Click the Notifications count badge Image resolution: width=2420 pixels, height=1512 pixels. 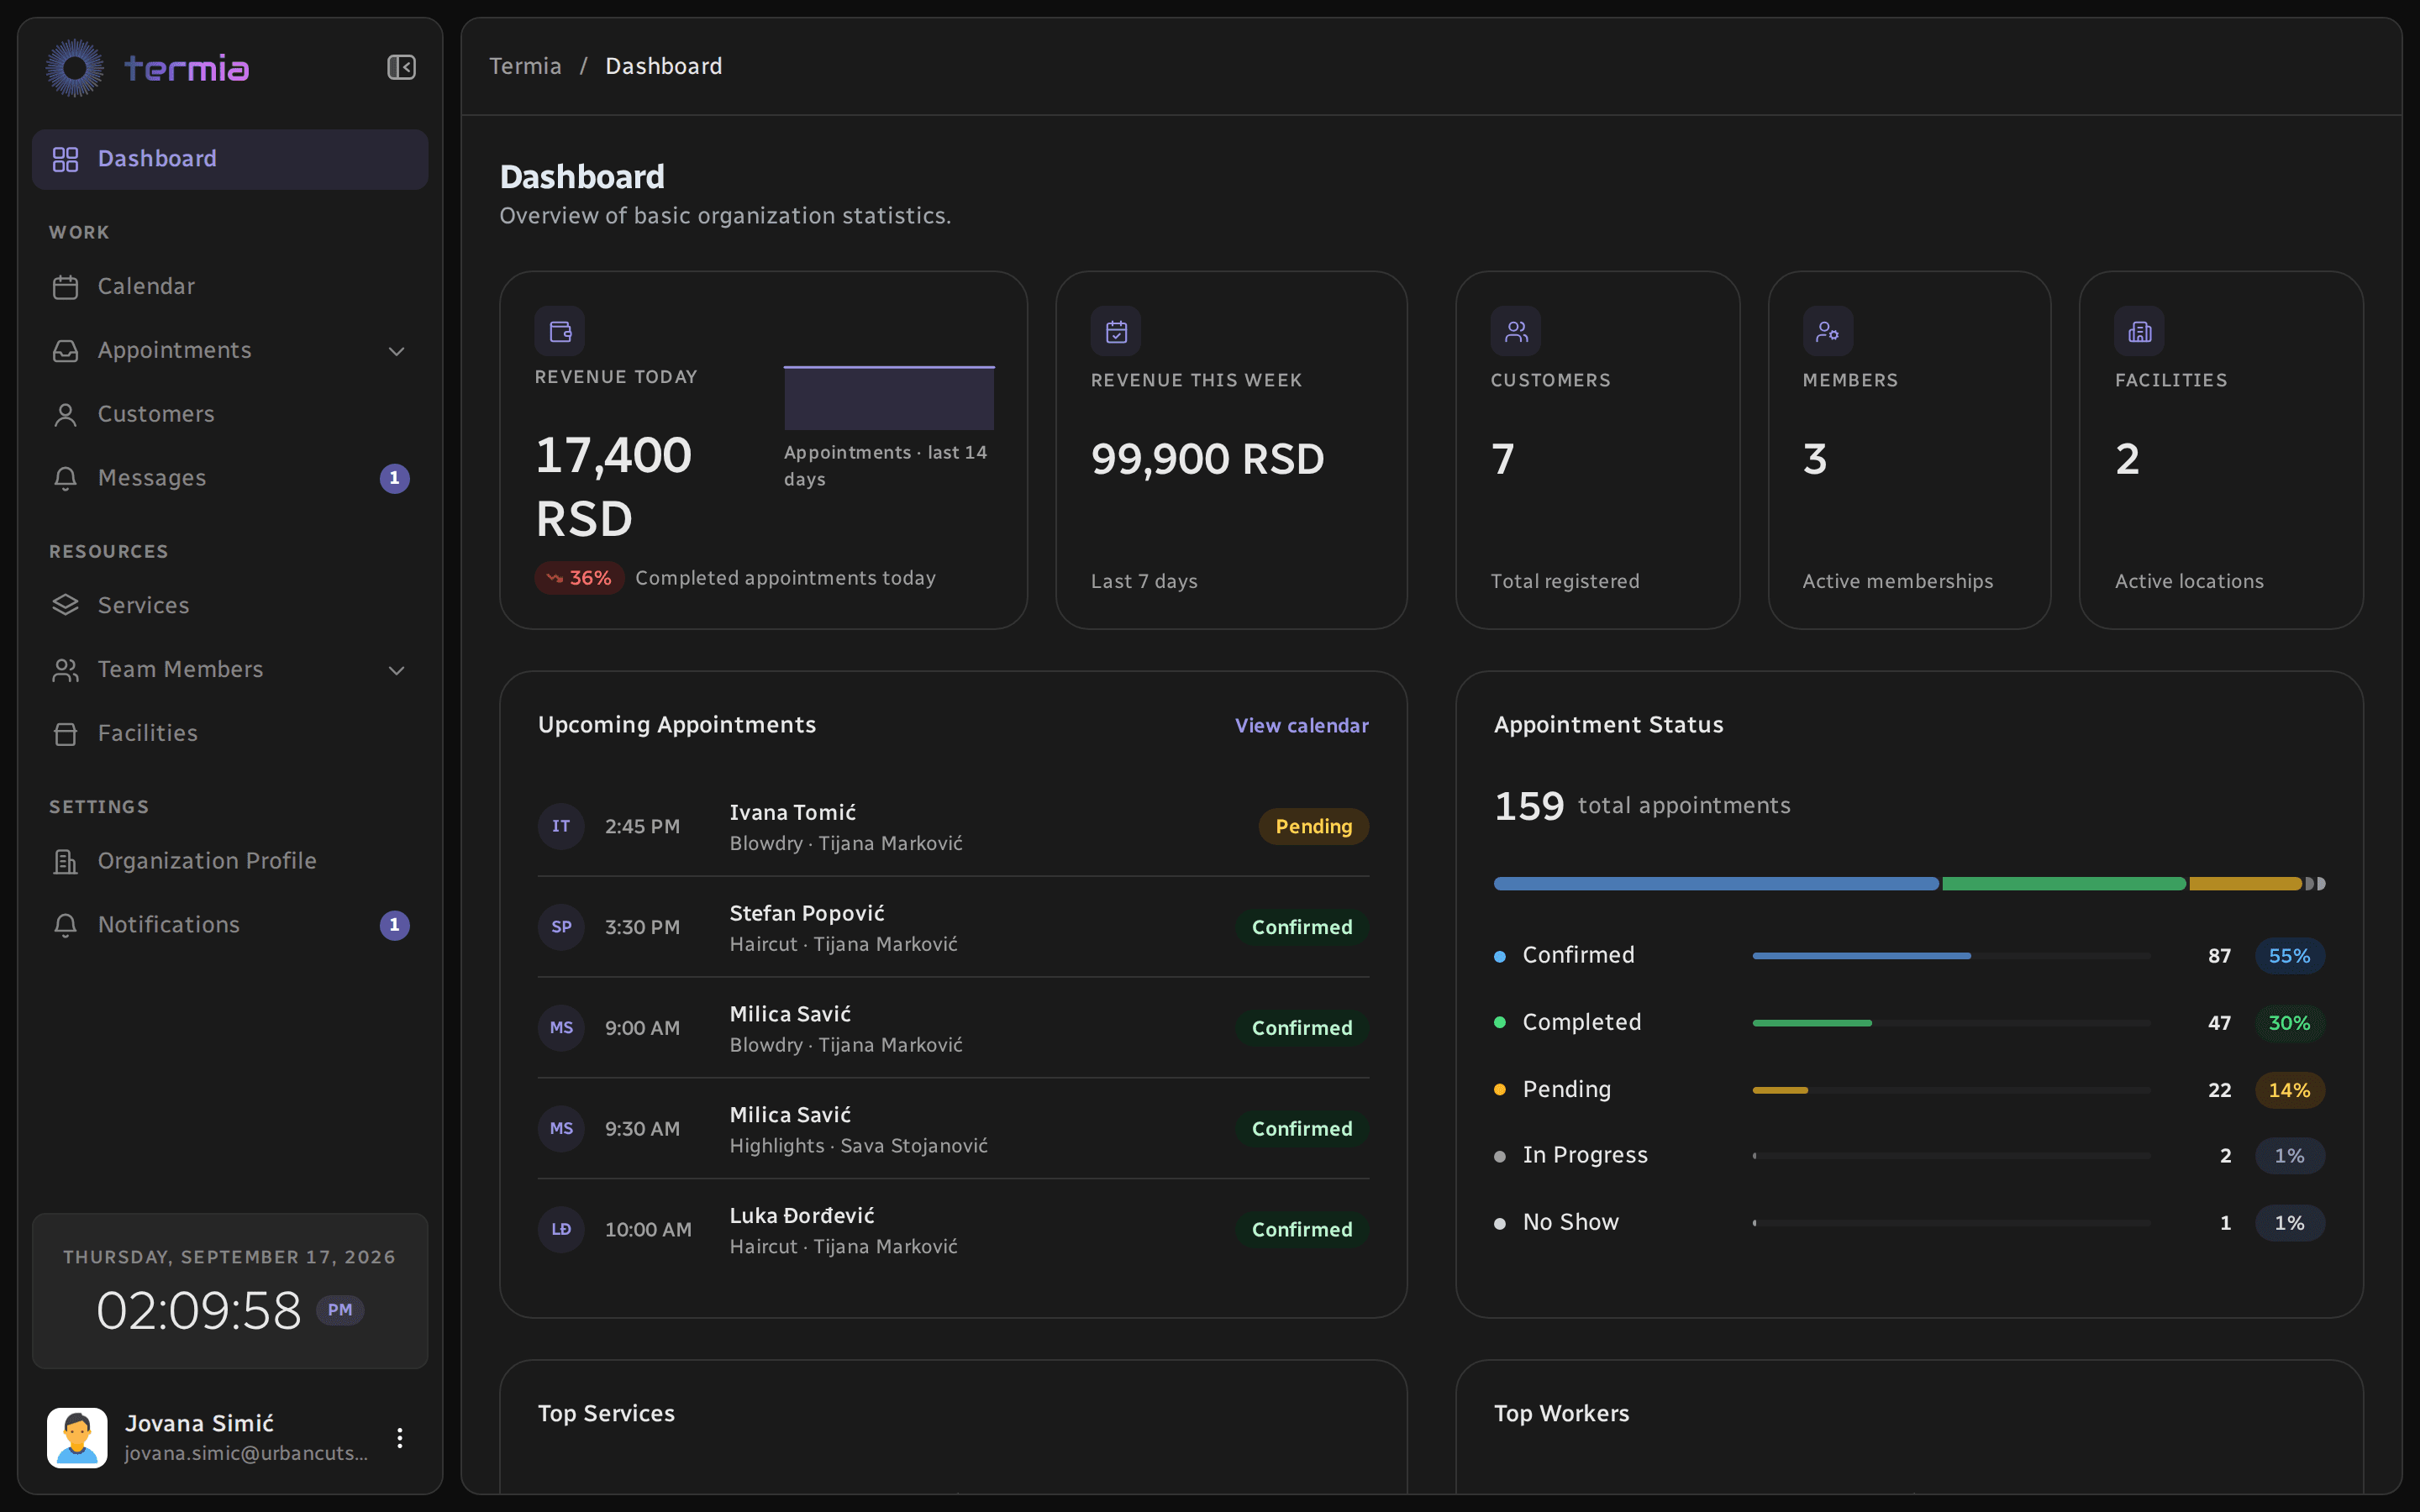[394, 925]
